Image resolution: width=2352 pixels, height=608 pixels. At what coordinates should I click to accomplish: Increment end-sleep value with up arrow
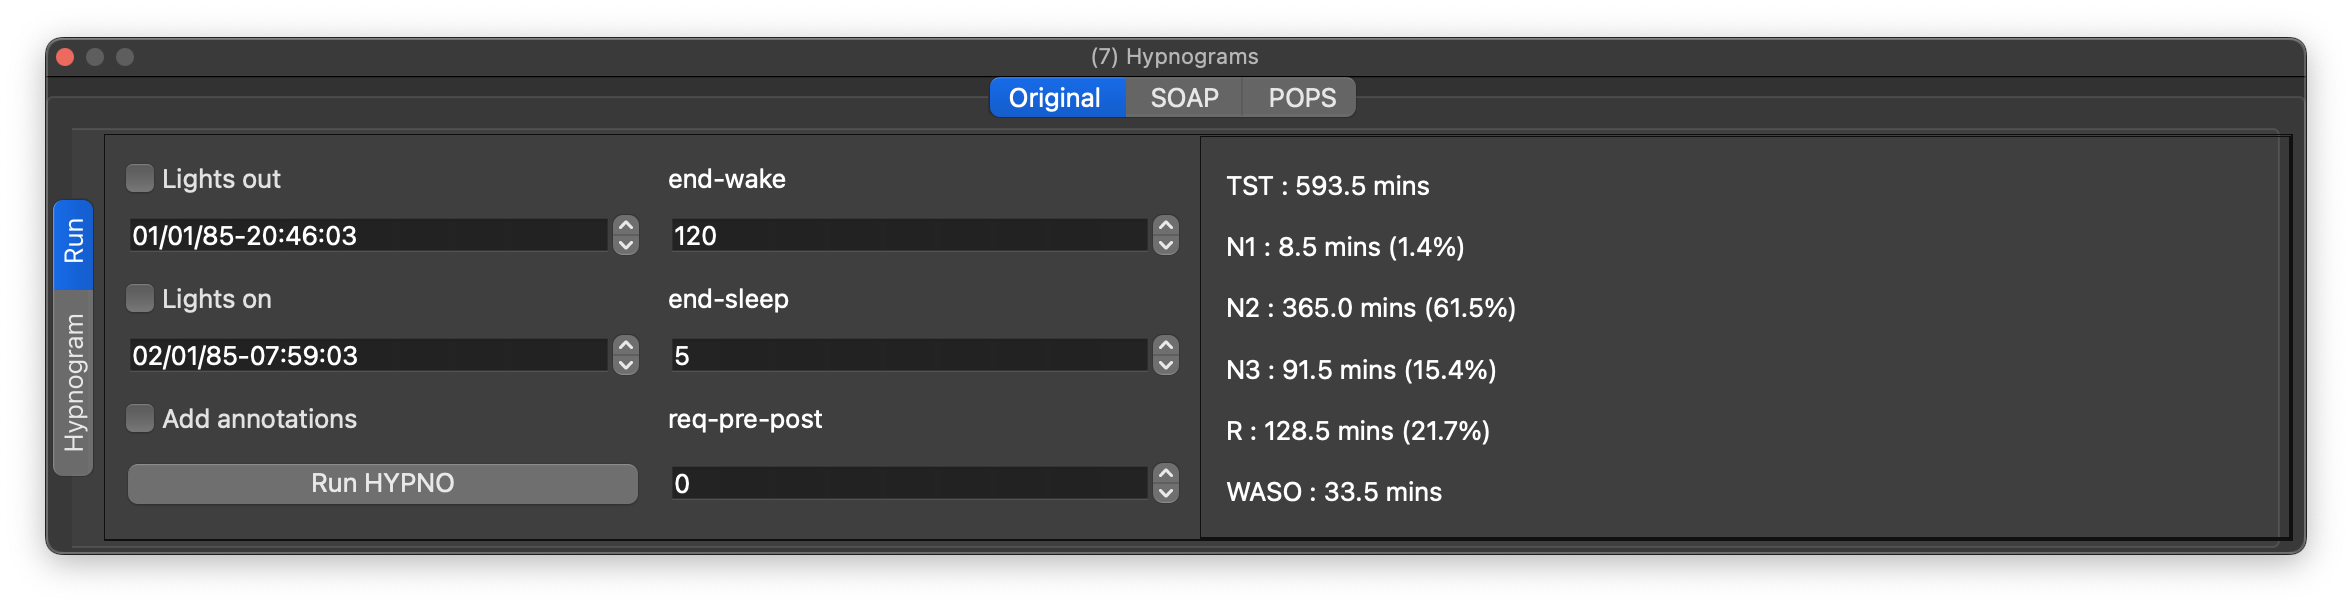1166,346
